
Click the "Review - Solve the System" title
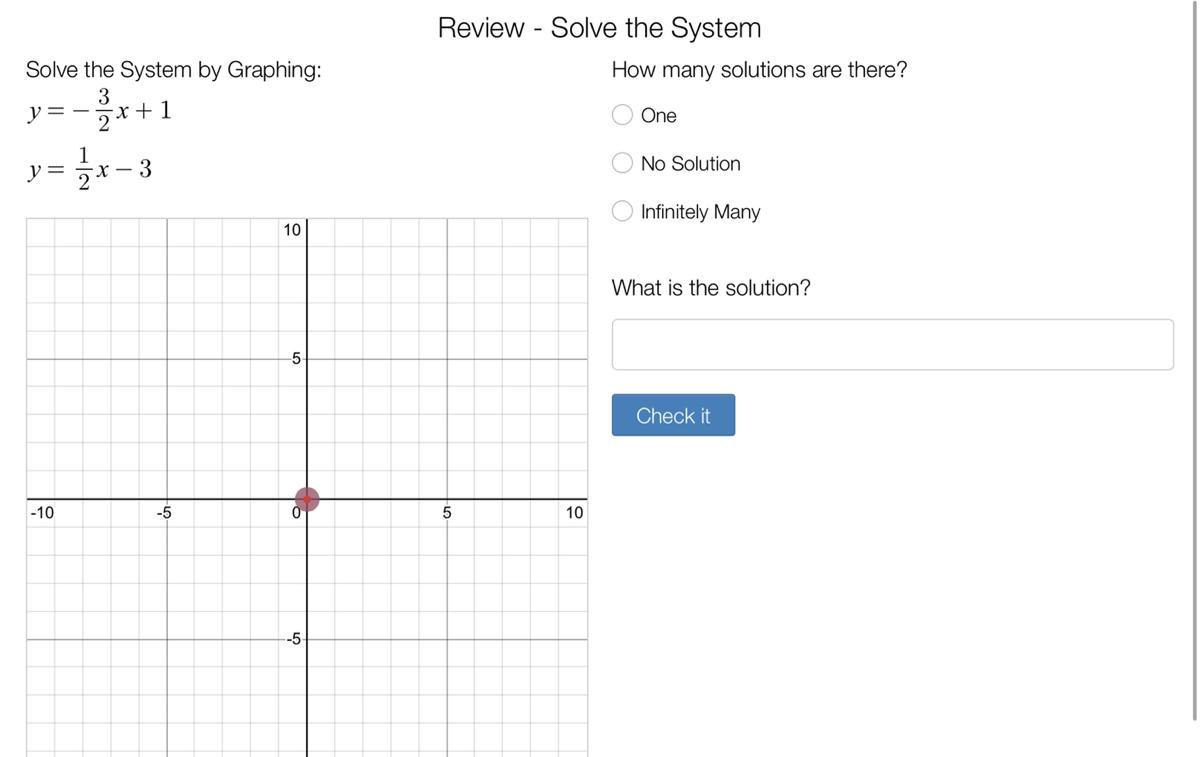[599, 28]
